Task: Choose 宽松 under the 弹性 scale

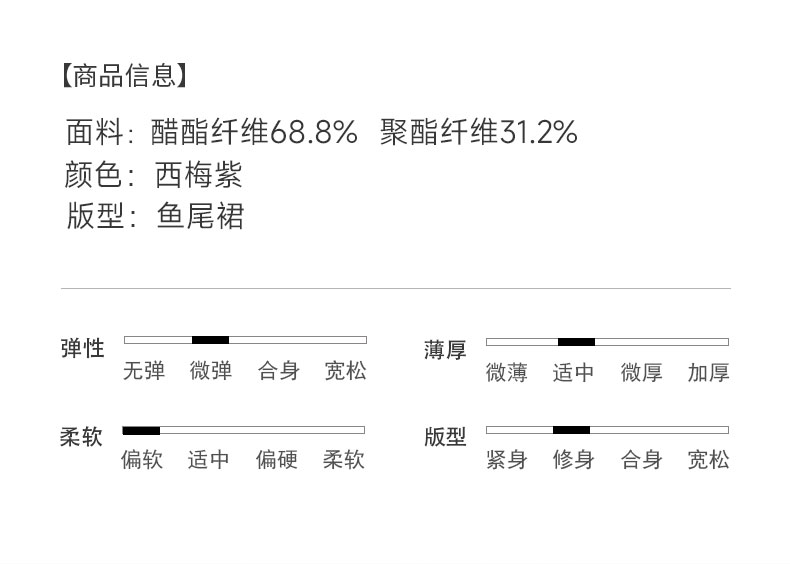Action: (x=345, y=371)
